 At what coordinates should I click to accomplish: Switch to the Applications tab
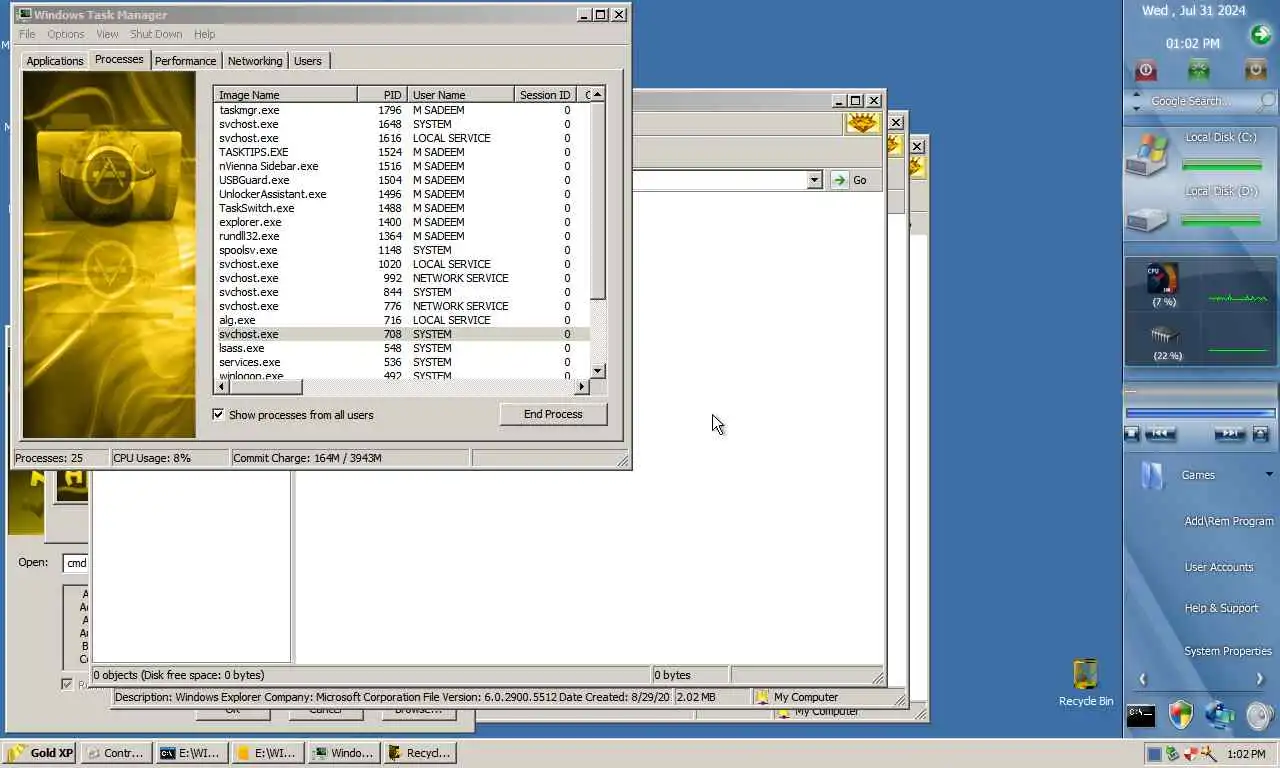55,61
